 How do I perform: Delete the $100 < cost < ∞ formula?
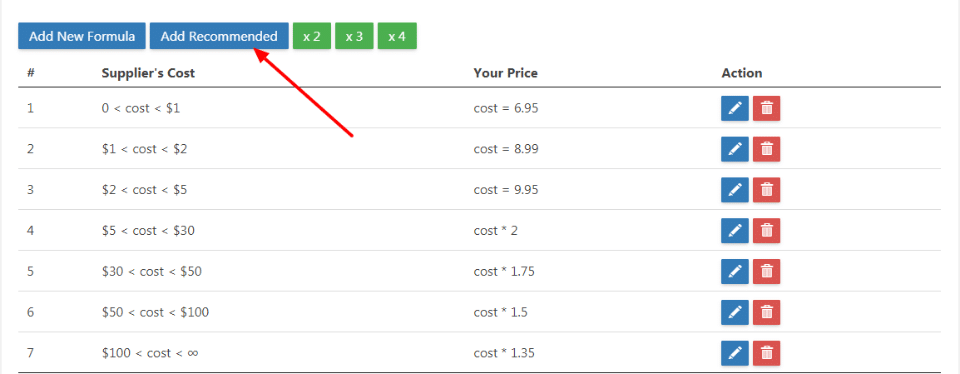767,353
